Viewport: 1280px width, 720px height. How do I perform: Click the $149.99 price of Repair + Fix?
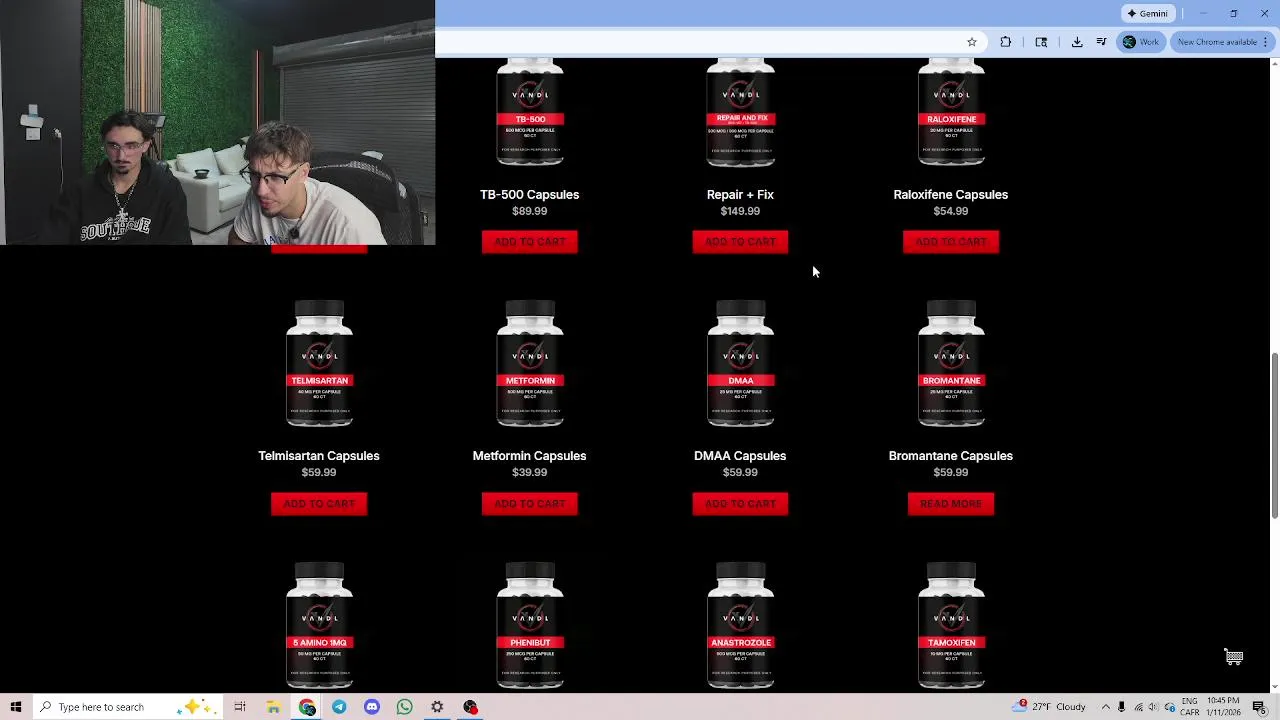point(740,211)
